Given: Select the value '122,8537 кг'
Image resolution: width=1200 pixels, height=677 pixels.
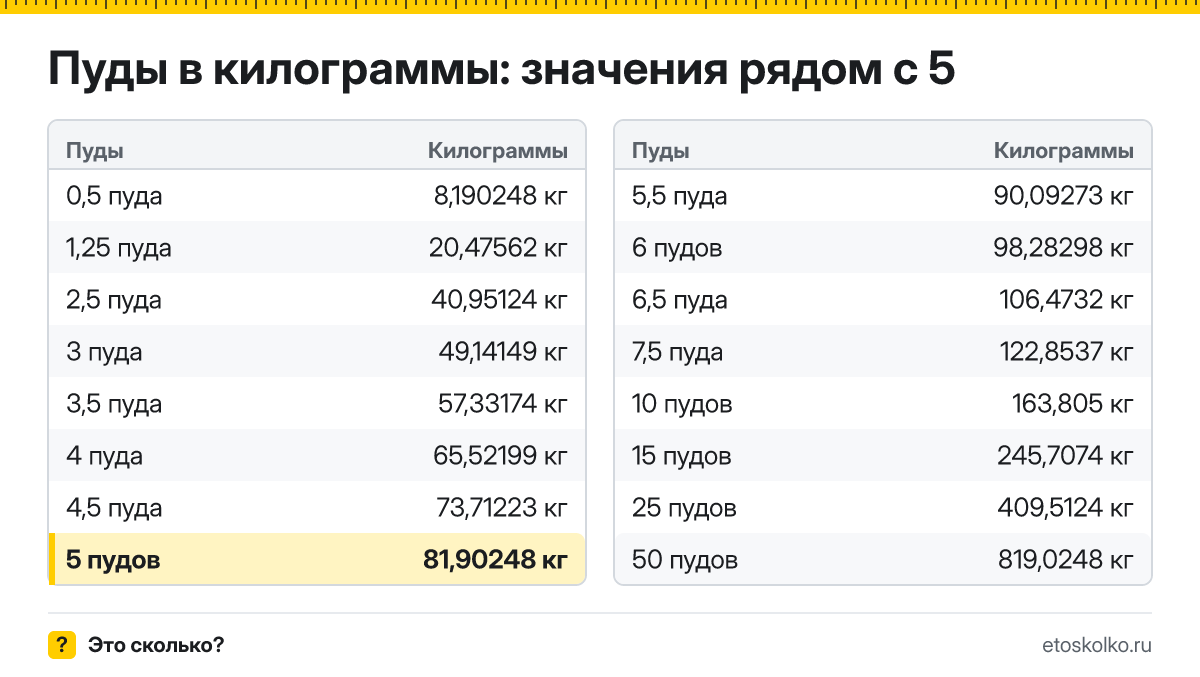Looking at the screenshot, I should 1067,352.
